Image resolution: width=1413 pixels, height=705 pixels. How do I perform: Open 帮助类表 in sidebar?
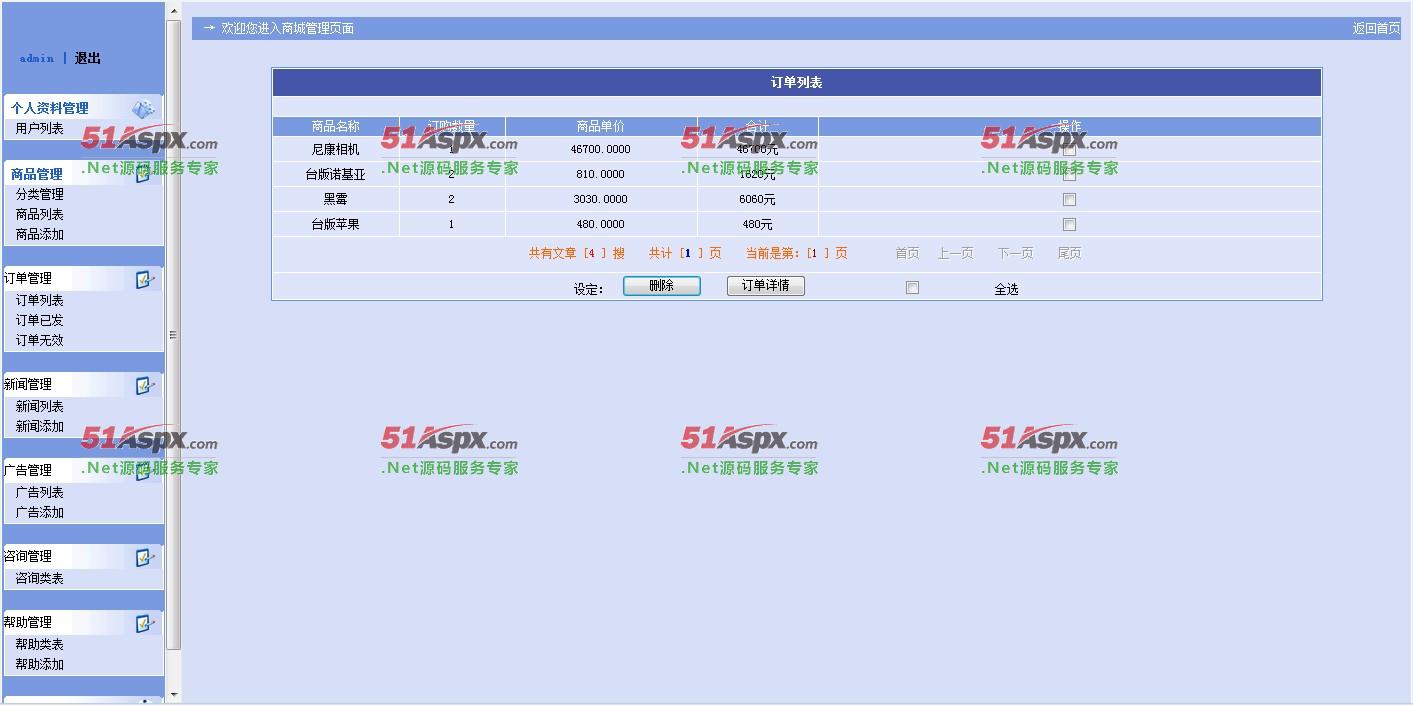pyautogui.click(x=40, y=644)
